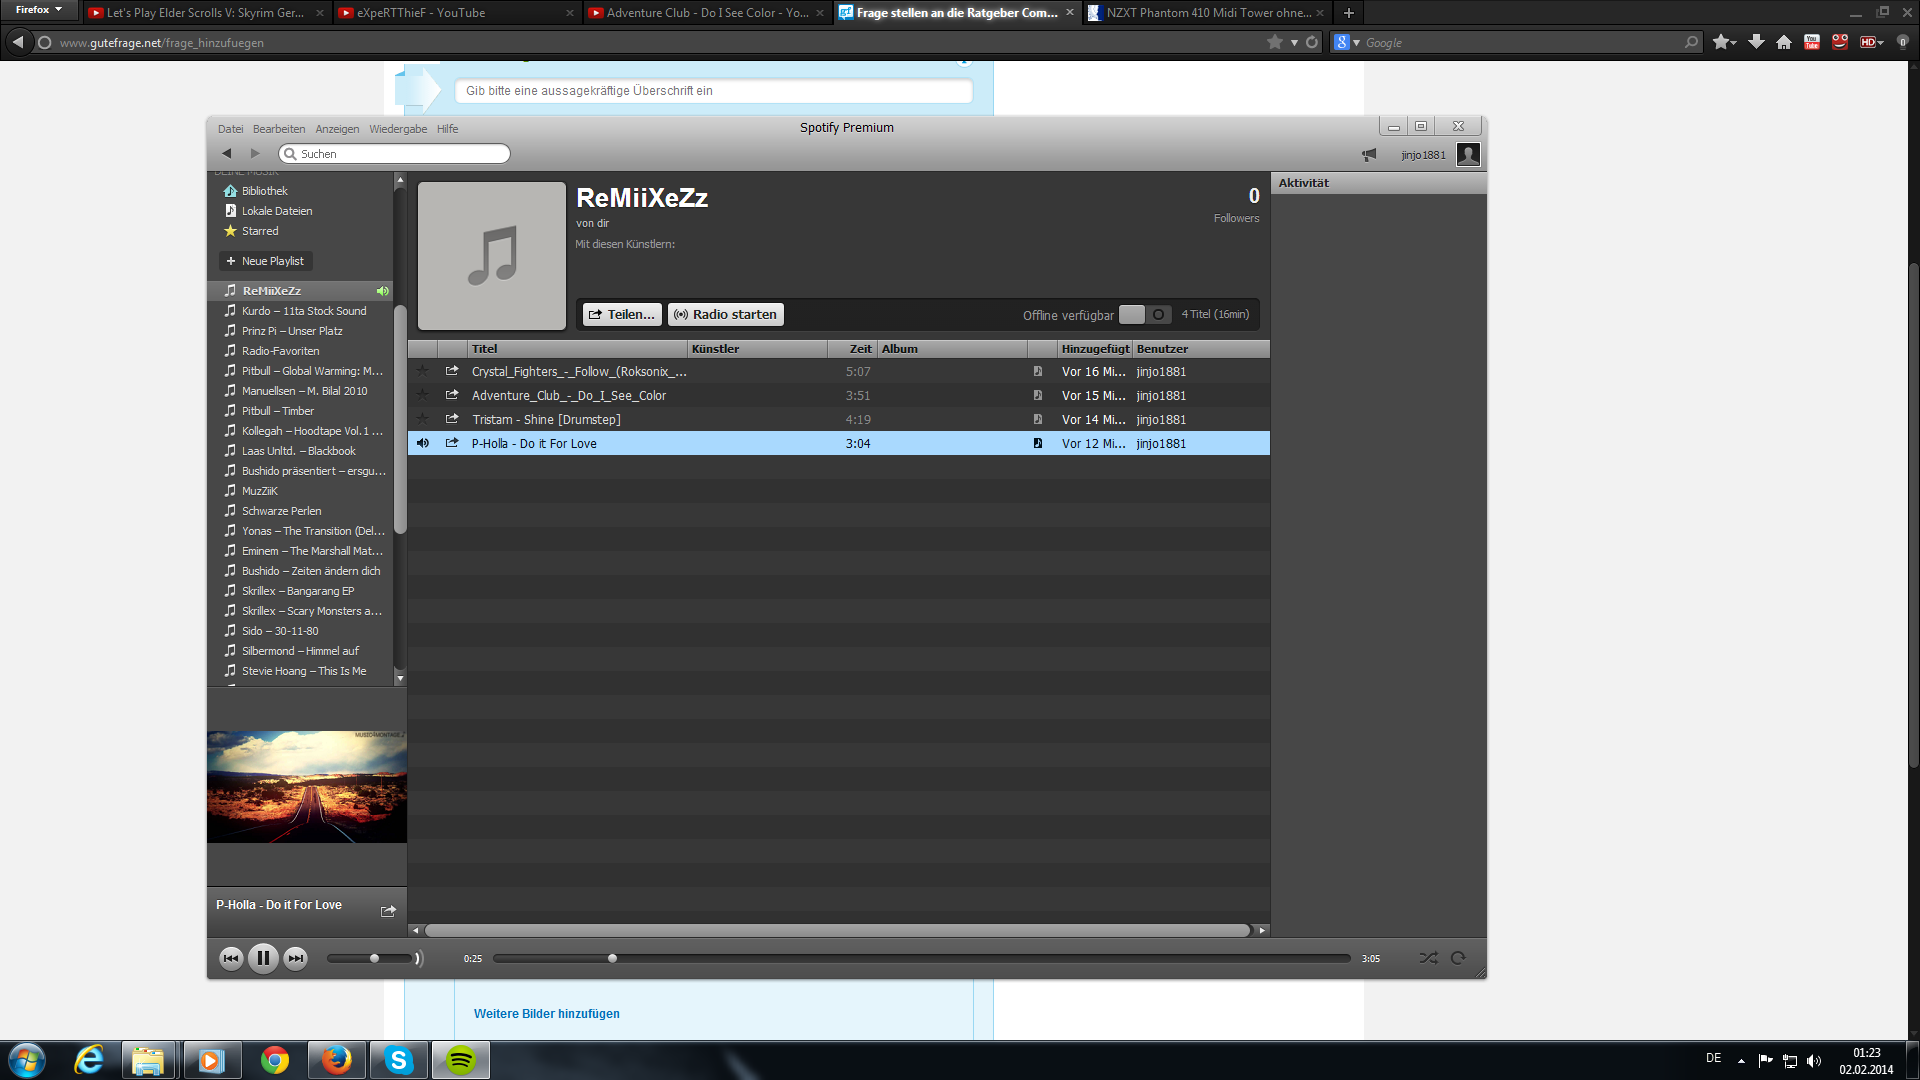Open the HD toolbar button dropdown
Screen dimensions: 1920x1080
[1872, 42]
